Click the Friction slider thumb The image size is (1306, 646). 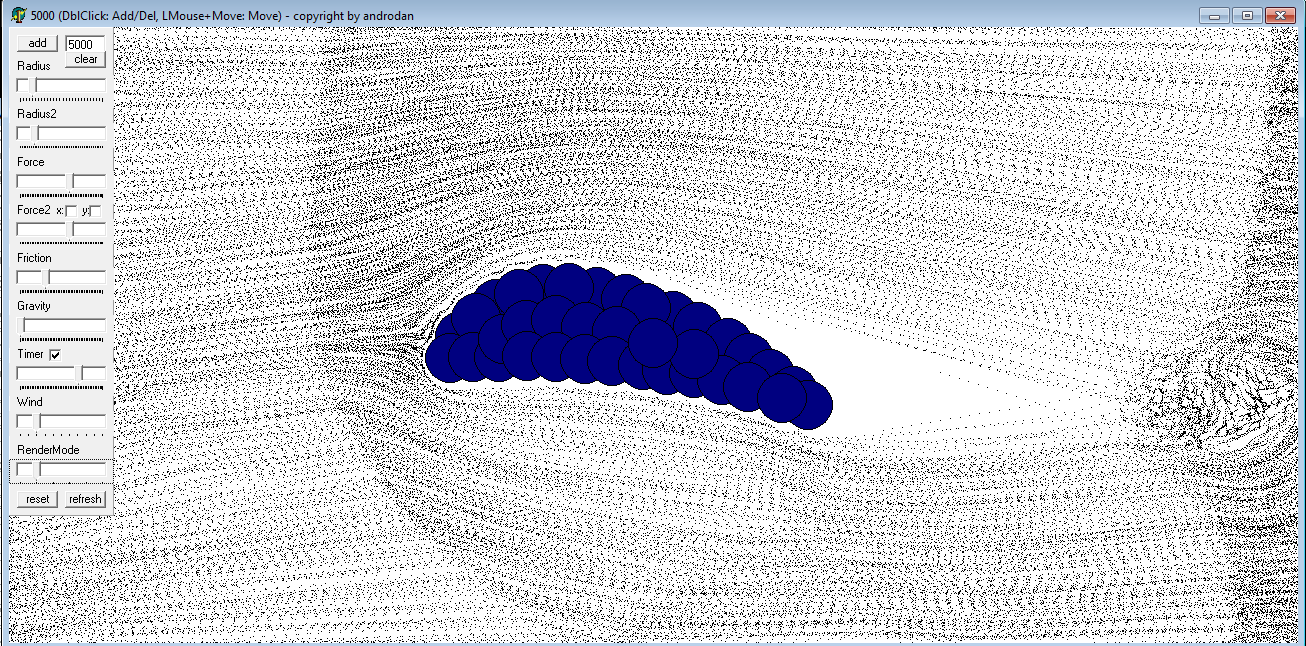coord(46,278)
